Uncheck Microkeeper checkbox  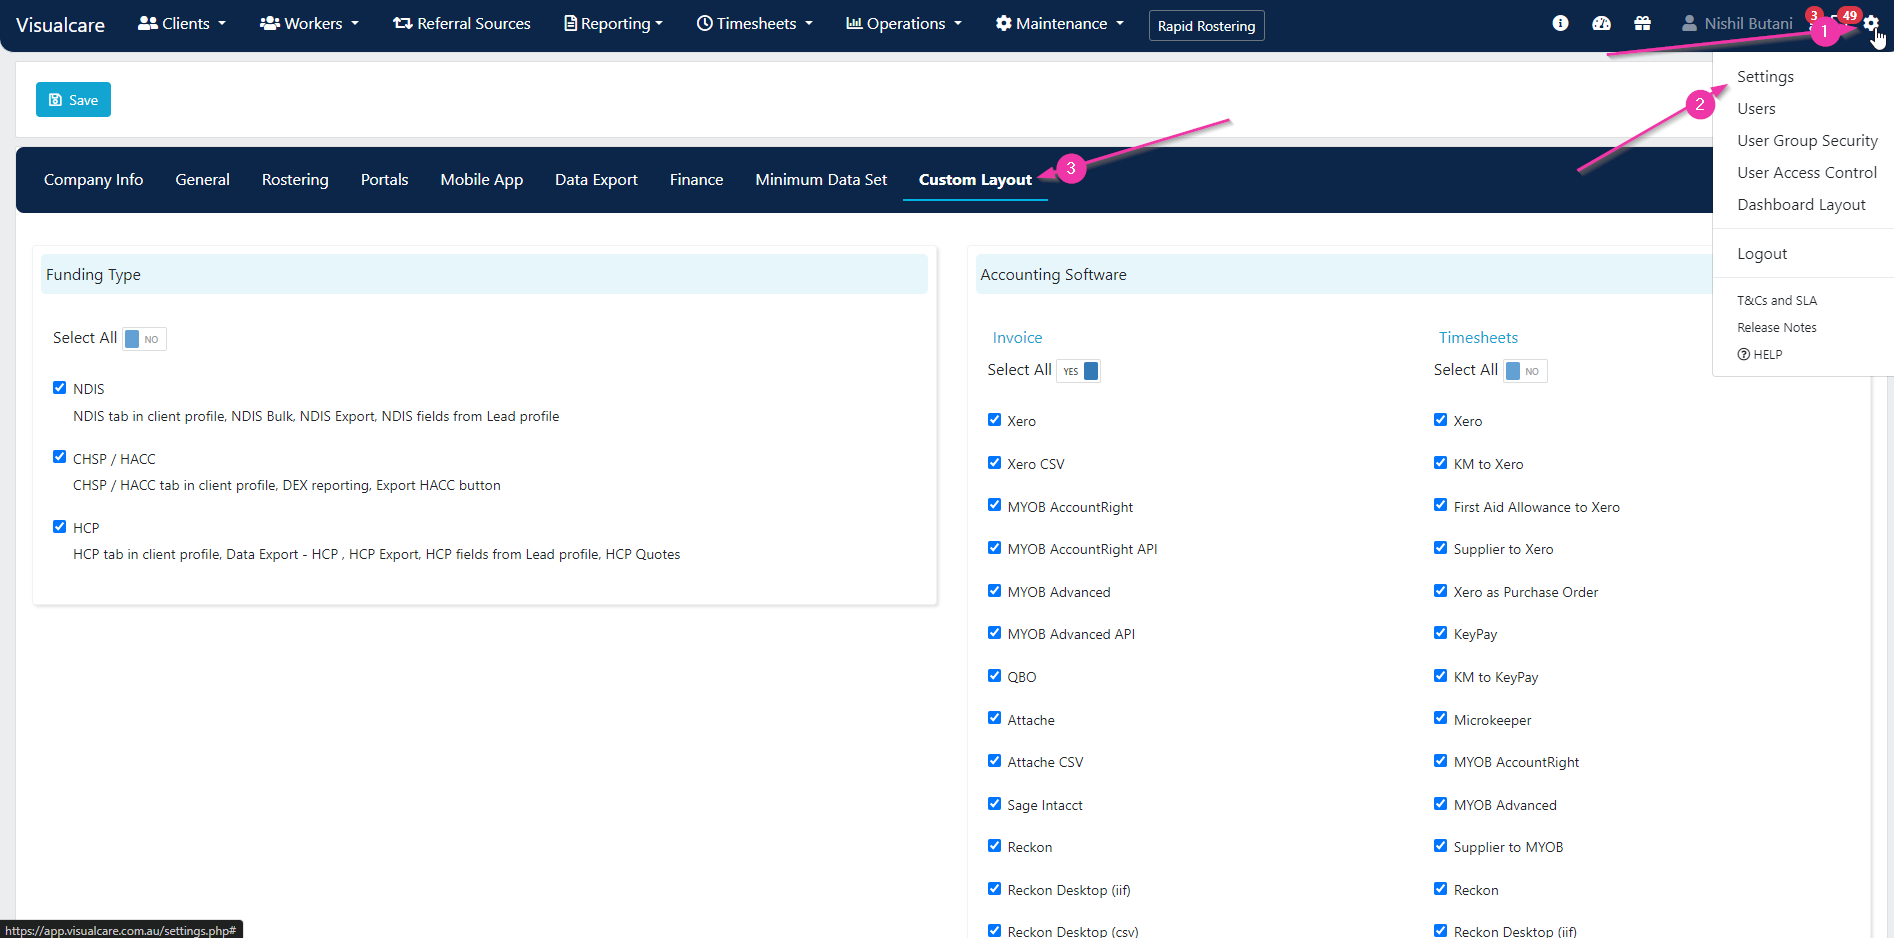point(1440,718)
